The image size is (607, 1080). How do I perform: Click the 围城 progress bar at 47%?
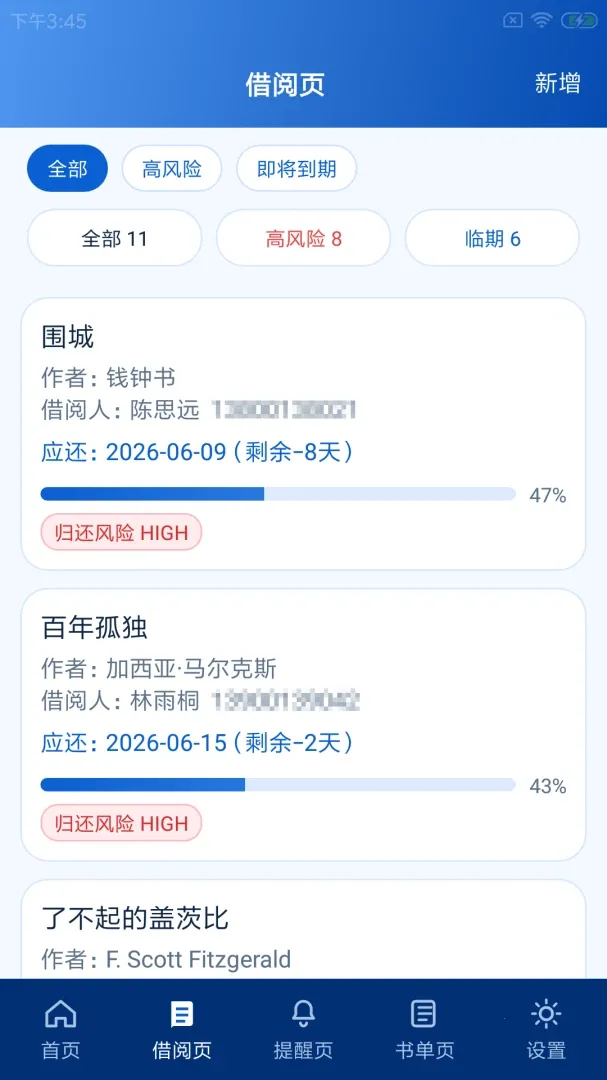click(278, 494)
